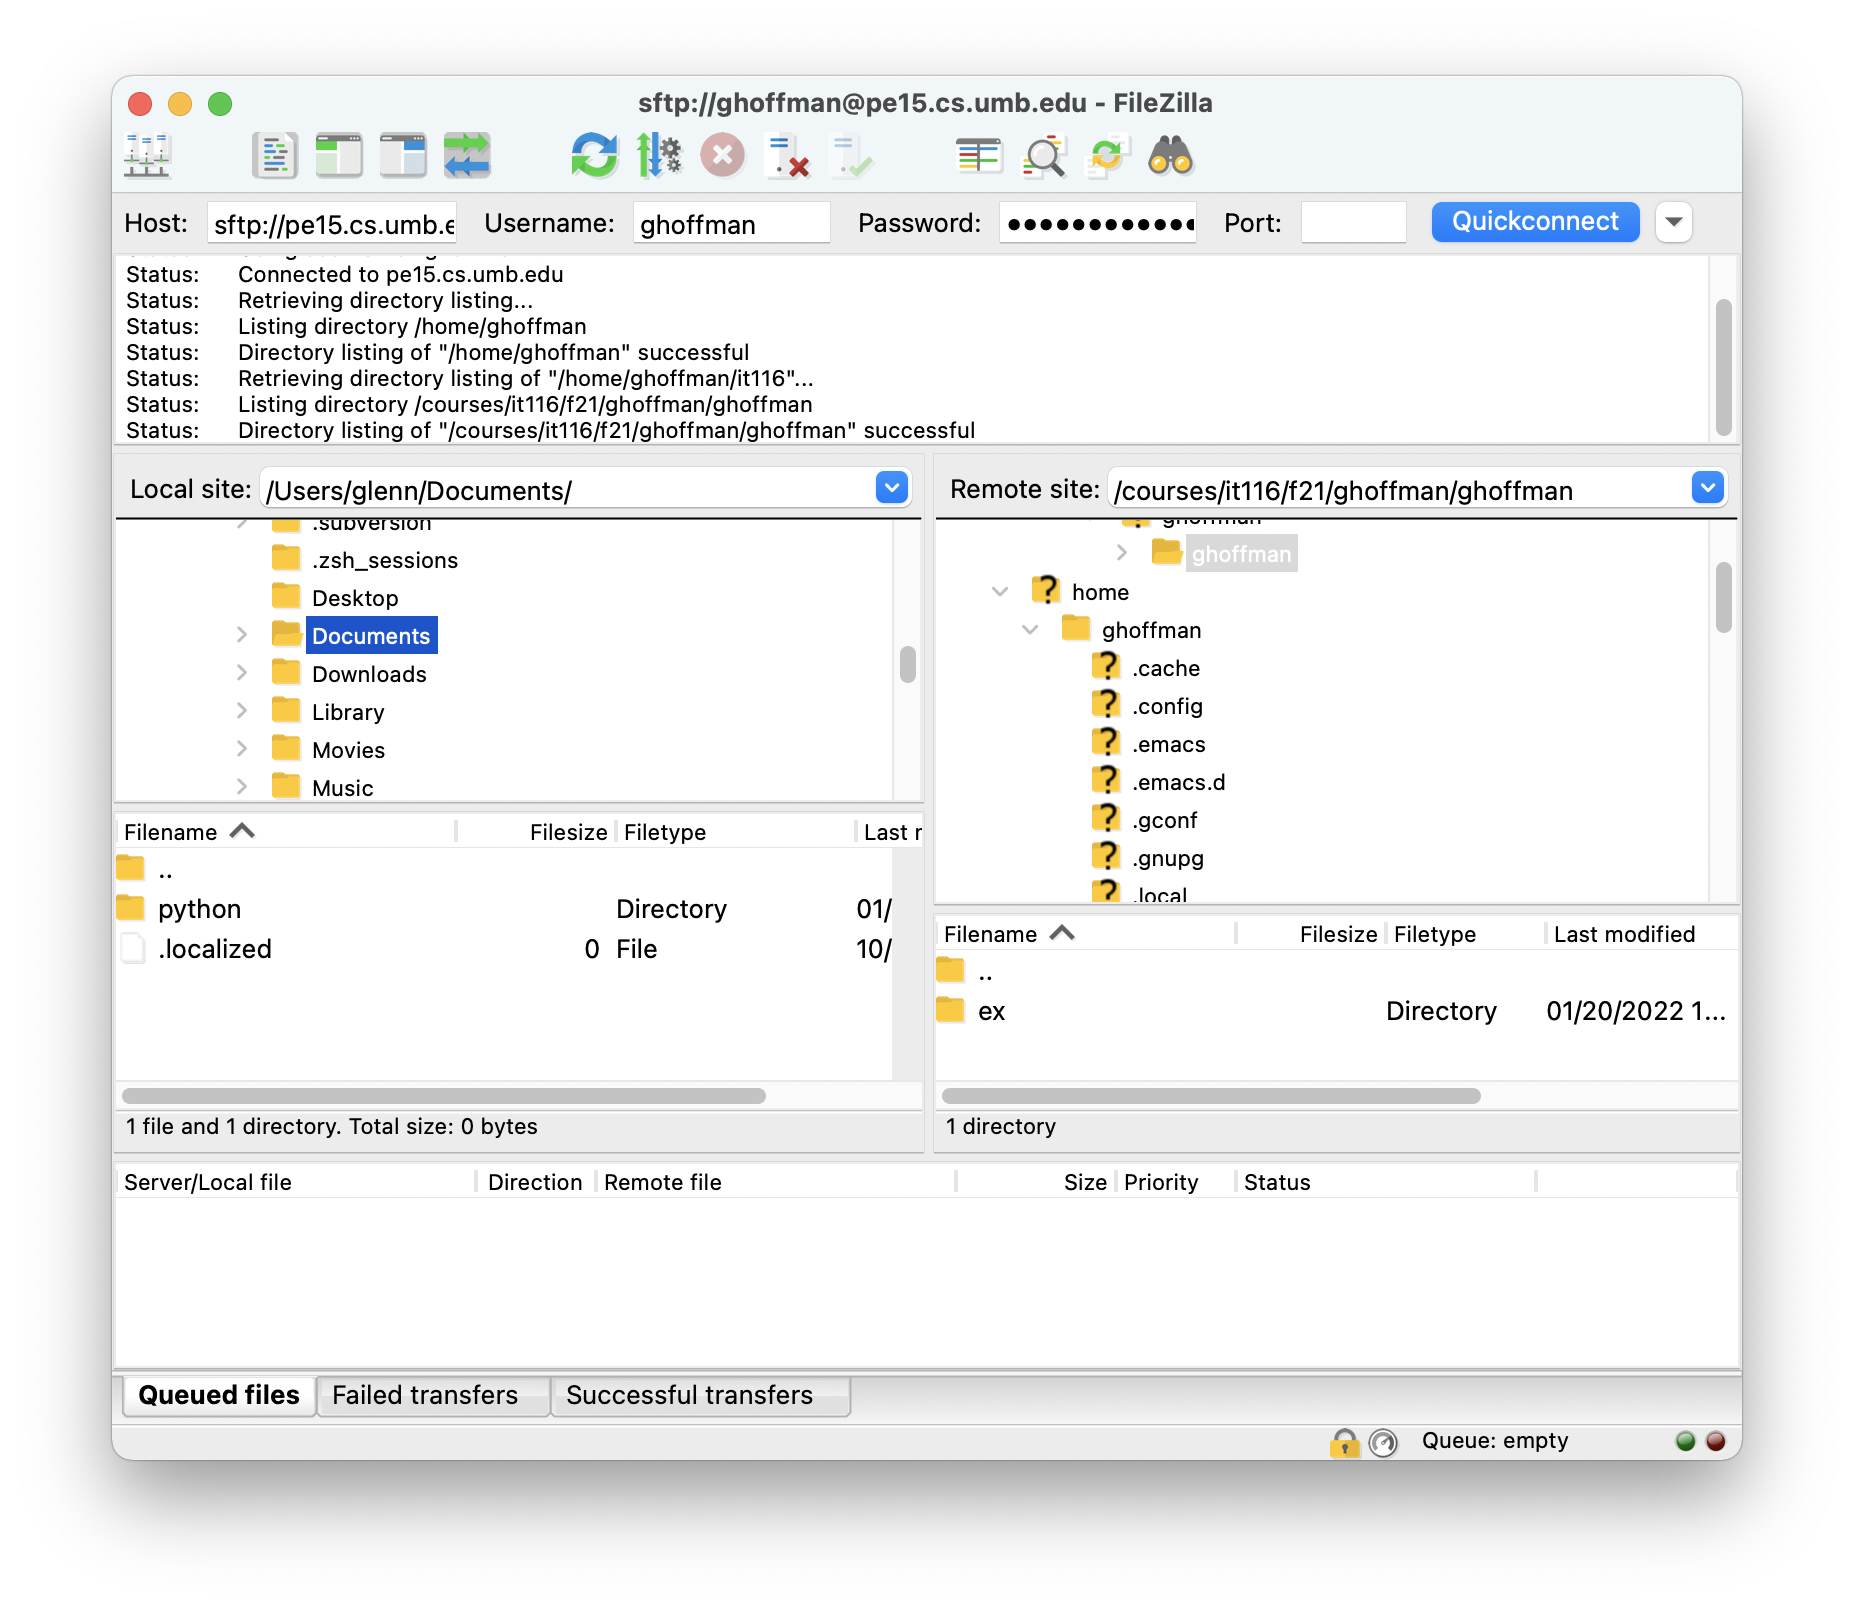Click the Quickconnect button

[1535, 222]
